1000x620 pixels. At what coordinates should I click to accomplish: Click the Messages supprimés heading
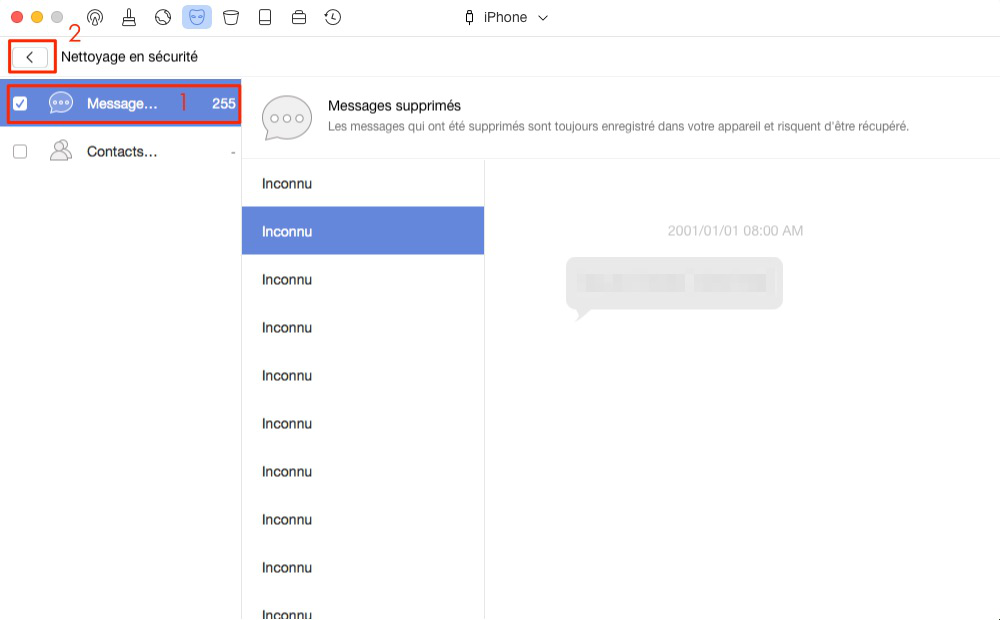[394, 106]
